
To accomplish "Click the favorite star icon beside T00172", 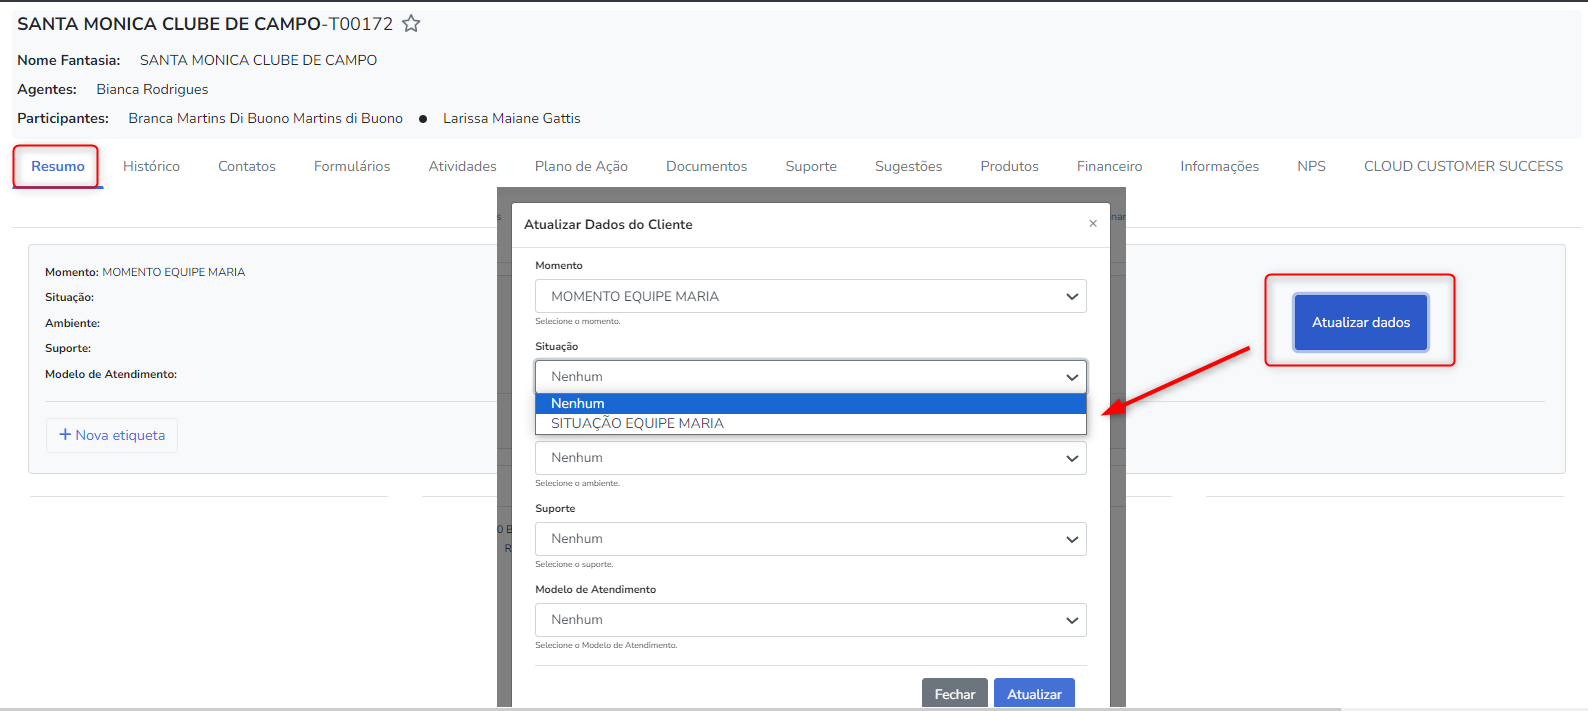I will [411, 24].
